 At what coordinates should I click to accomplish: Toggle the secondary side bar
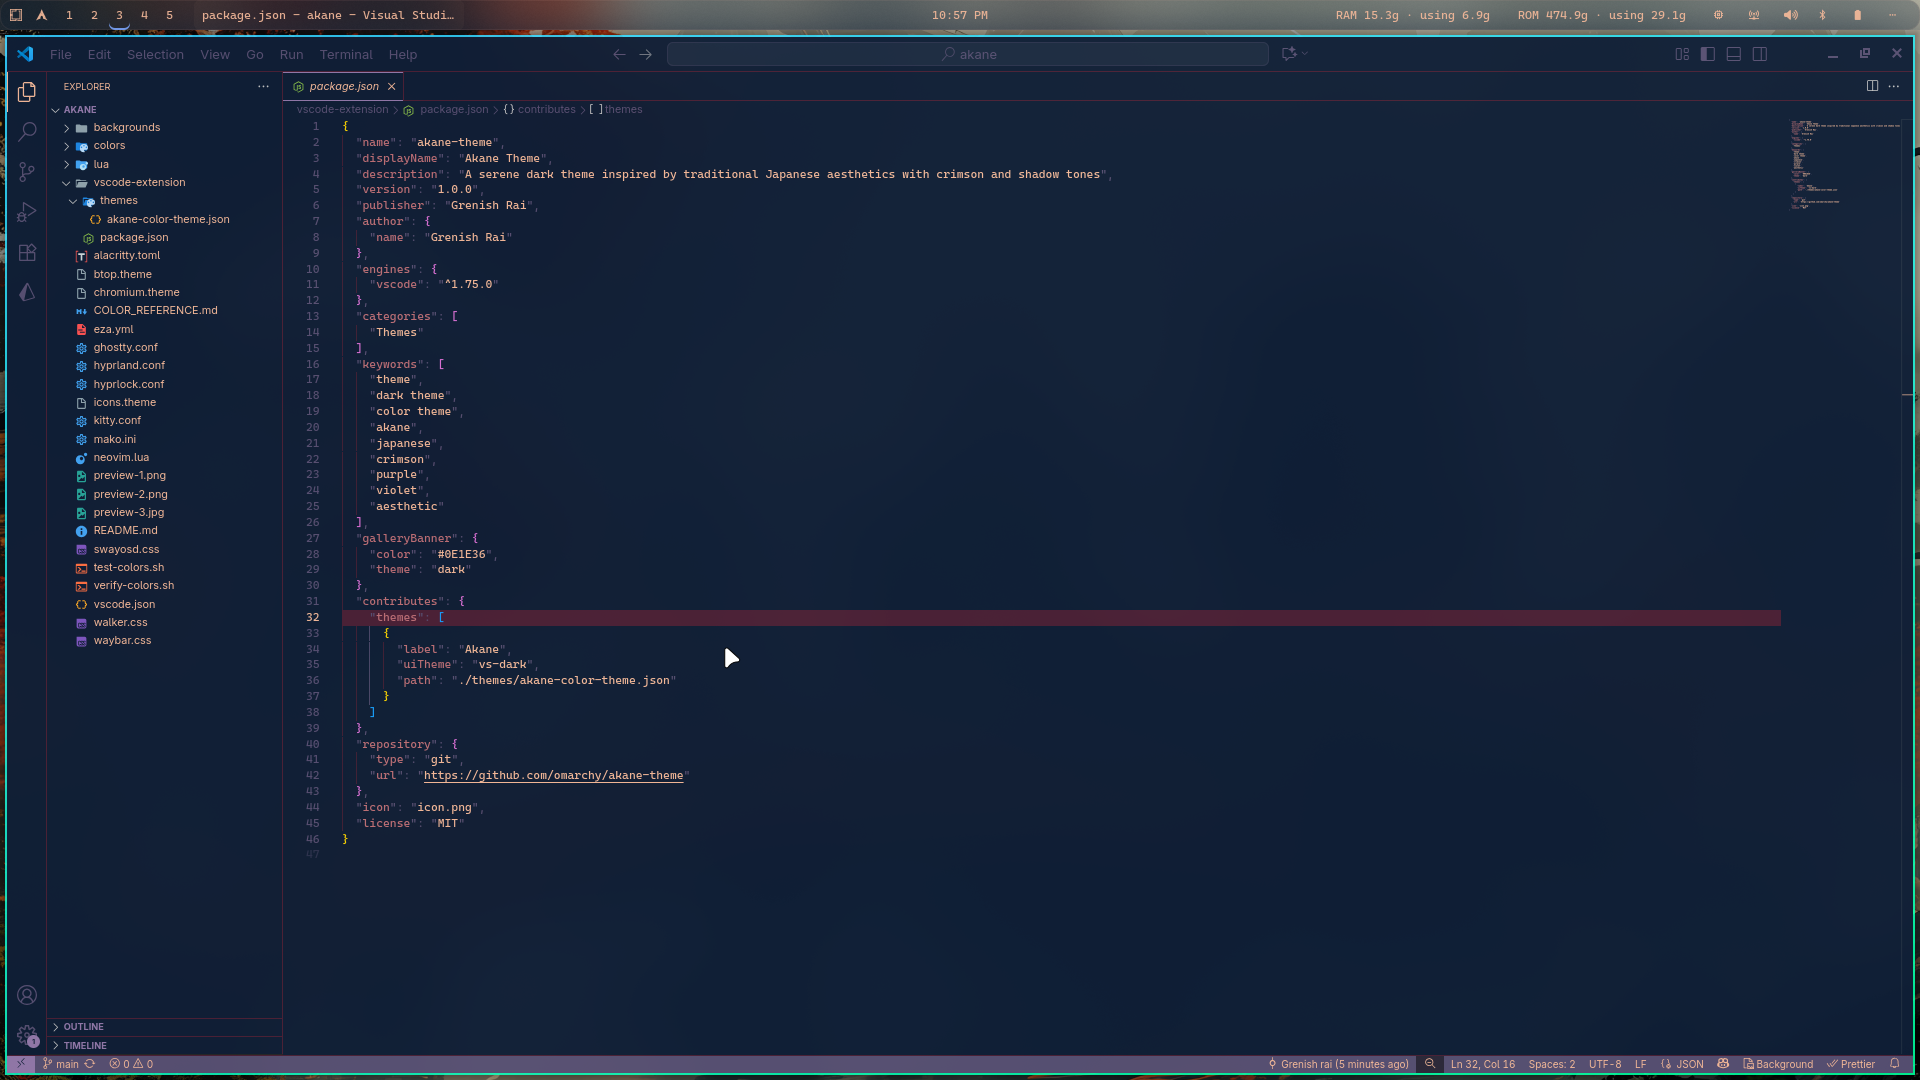click(x=1760, y=55)
